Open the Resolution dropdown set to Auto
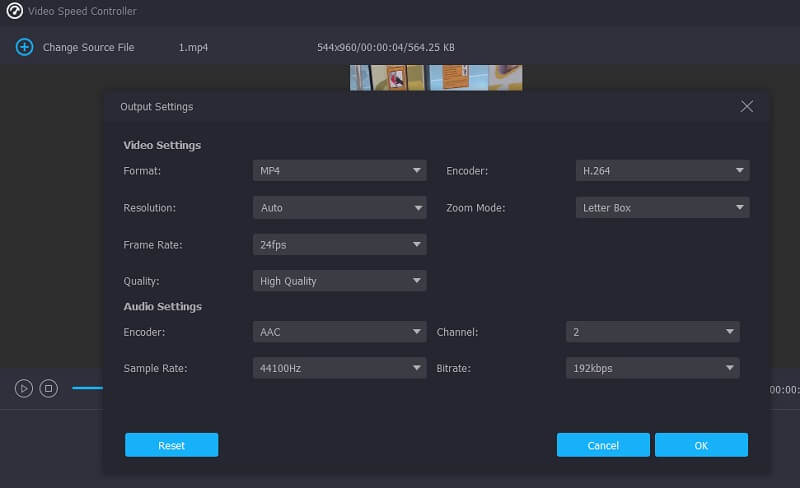800x488 pixels. pyautogui.click(x=339, y=208)
